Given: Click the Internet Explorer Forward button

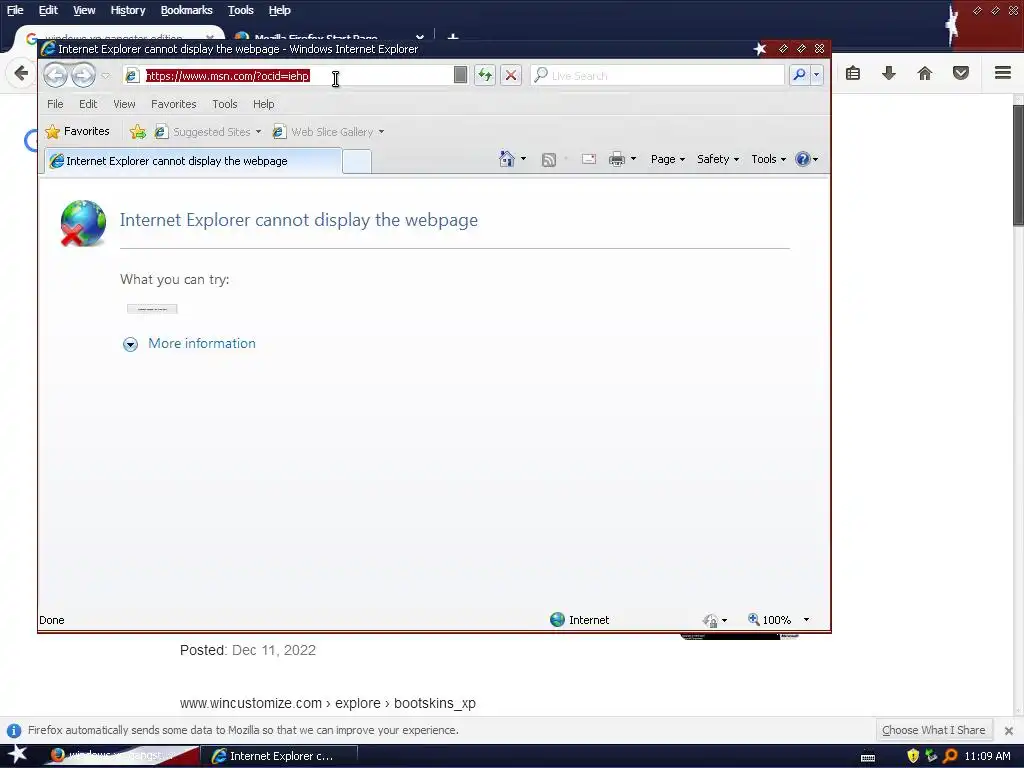Looking at the screenshot, I should [x=84, y=75].
